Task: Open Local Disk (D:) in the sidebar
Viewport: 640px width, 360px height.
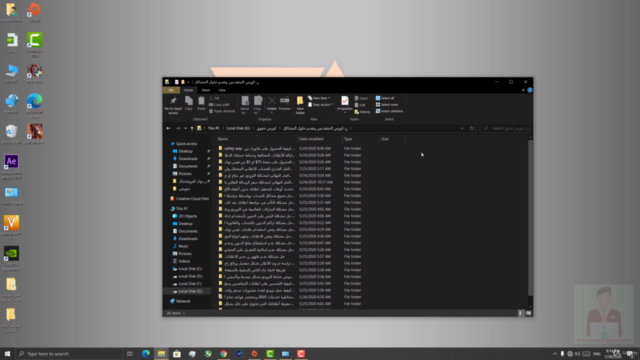Action: click(x=190, y=276)
